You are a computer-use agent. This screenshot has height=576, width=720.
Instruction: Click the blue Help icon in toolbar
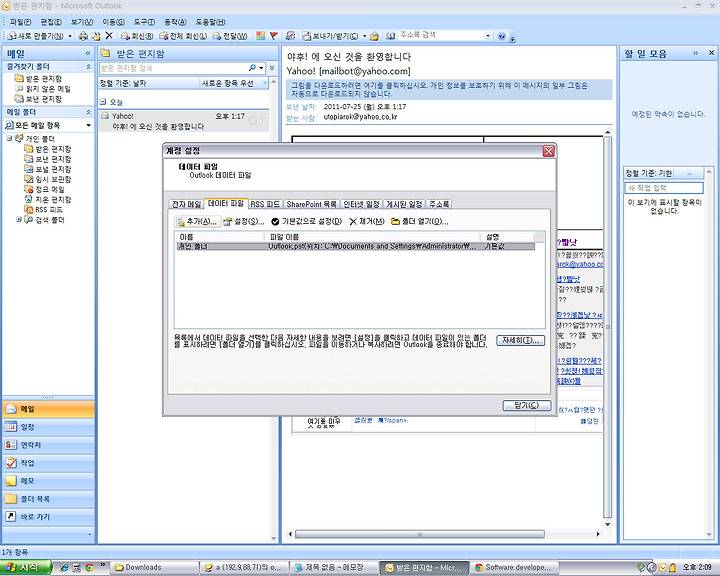tap(501, 36)
